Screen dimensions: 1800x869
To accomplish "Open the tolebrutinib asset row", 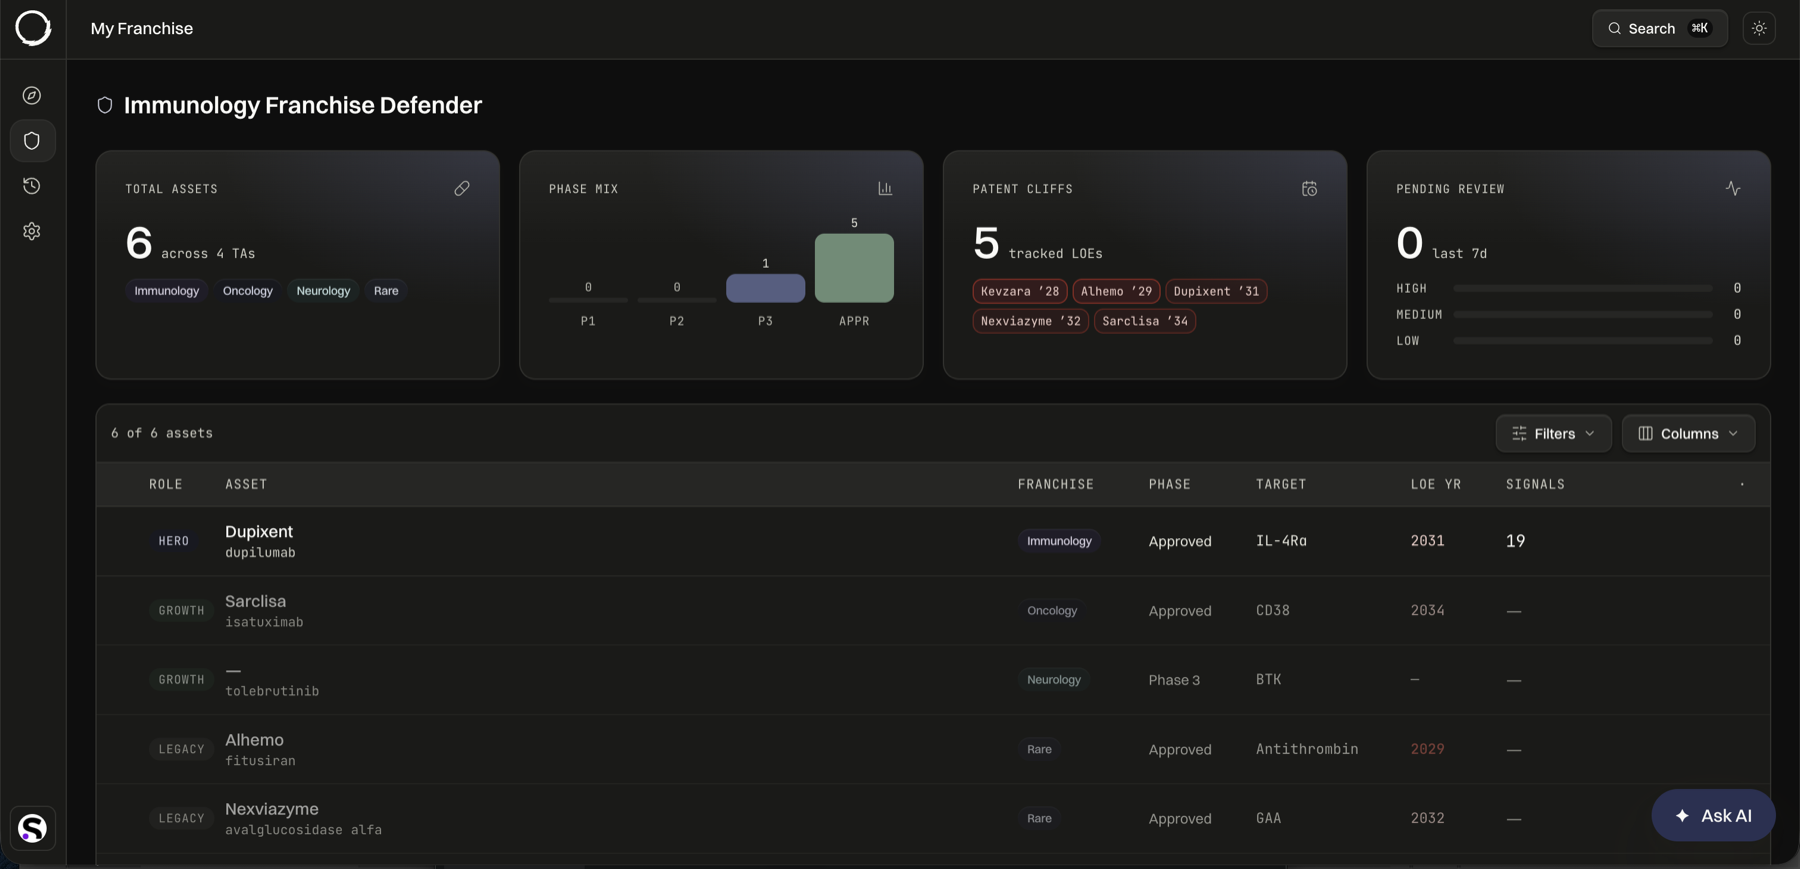I will (x=933, y=680).
